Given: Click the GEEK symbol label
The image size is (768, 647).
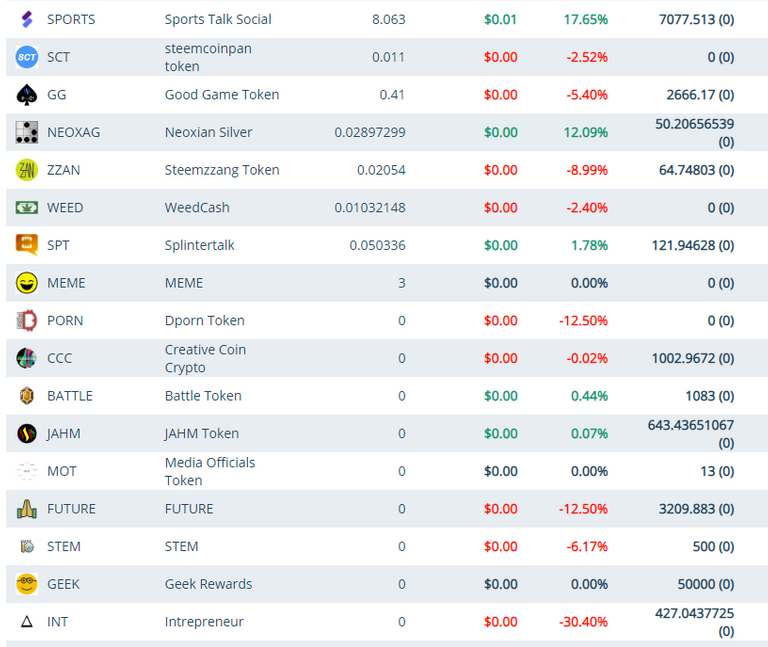Looking at the screenshot, I should coord(63,584).
